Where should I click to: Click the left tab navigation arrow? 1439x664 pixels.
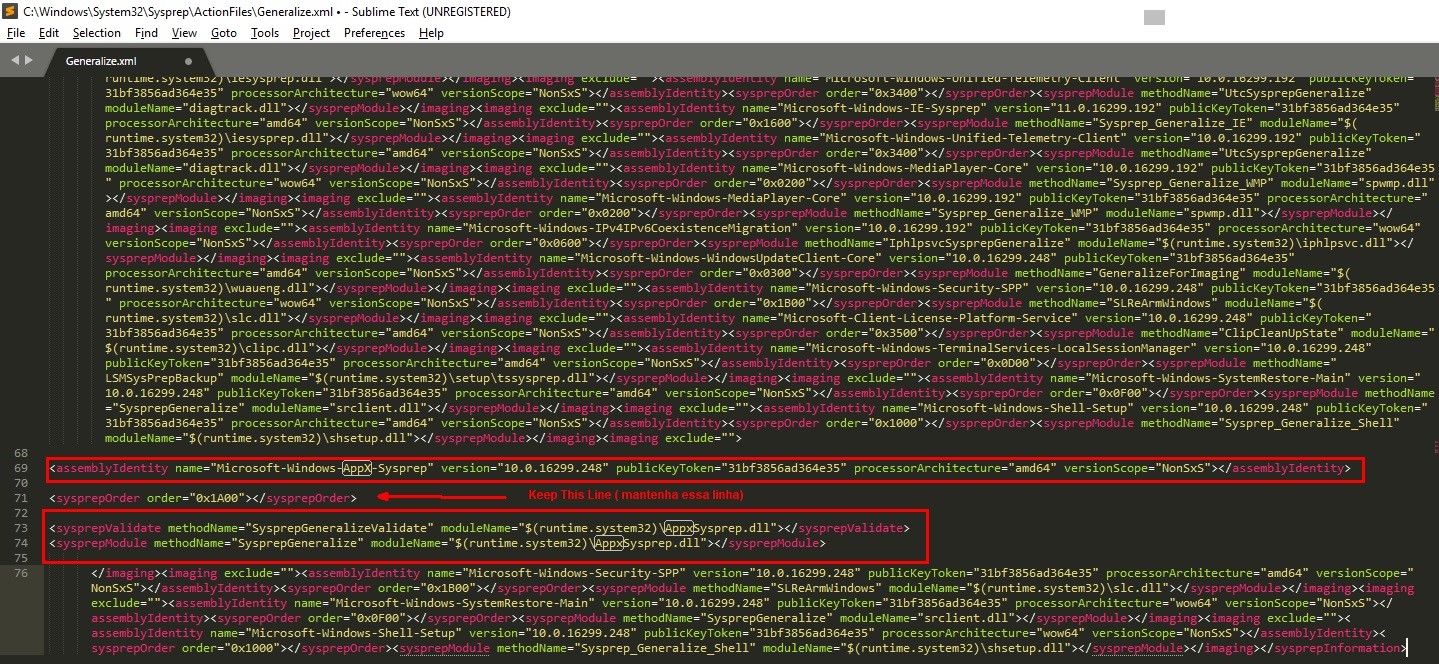point(14,60)
